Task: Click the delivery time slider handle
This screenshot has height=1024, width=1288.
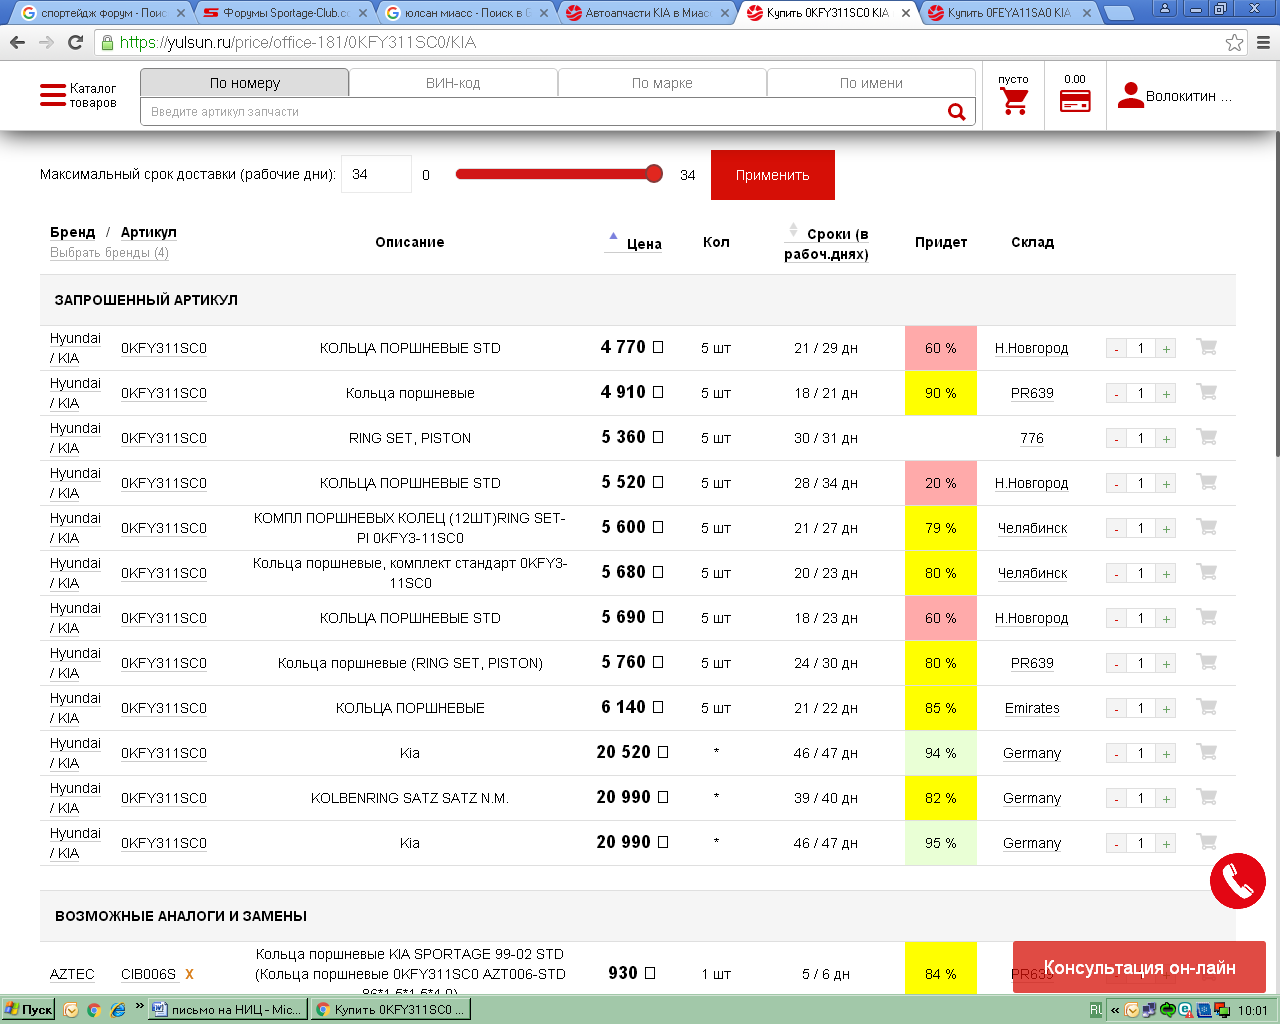Action: coord(654,174)
